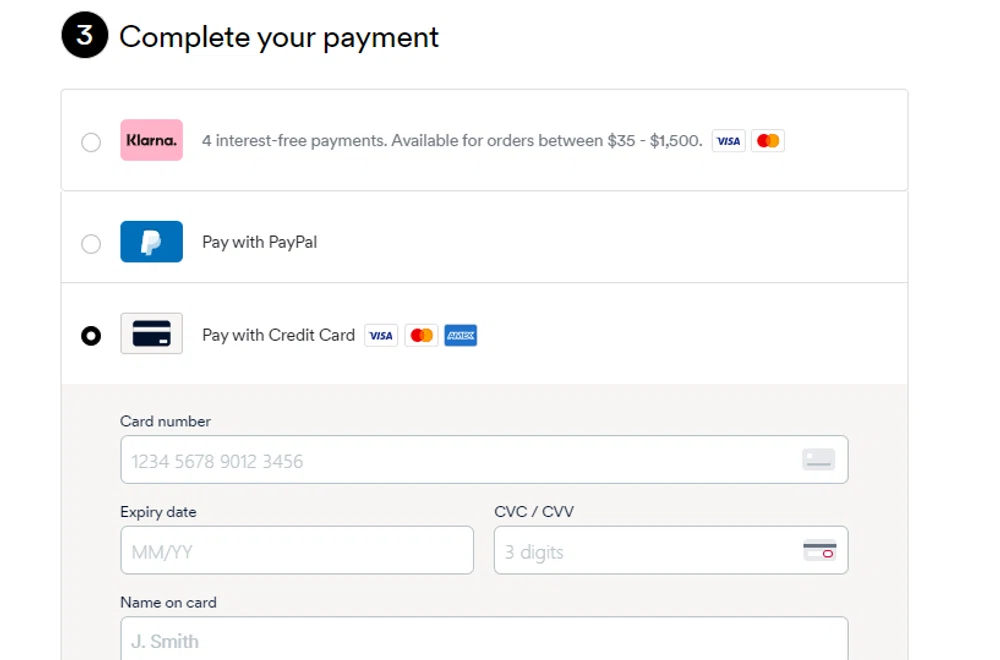
Task: Click the Mastercard badge beside the Klarna option
Action: click(767, 140)
